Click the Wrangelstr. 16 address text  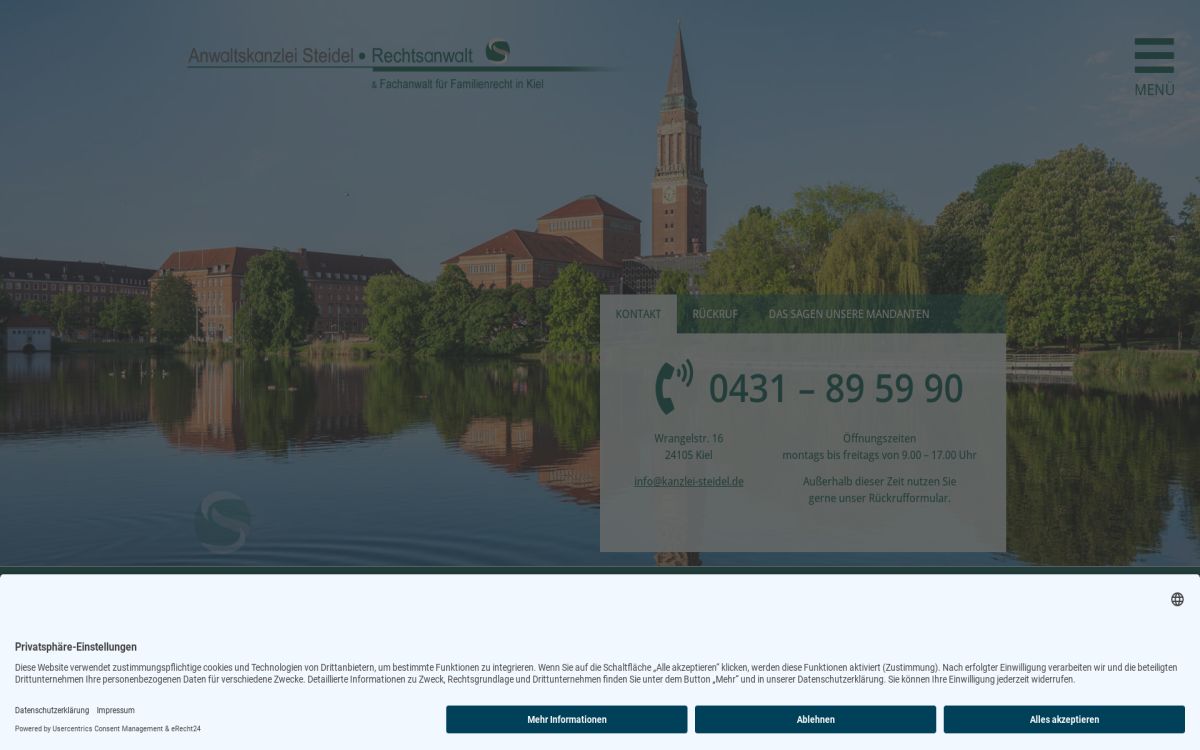point(688,438)
